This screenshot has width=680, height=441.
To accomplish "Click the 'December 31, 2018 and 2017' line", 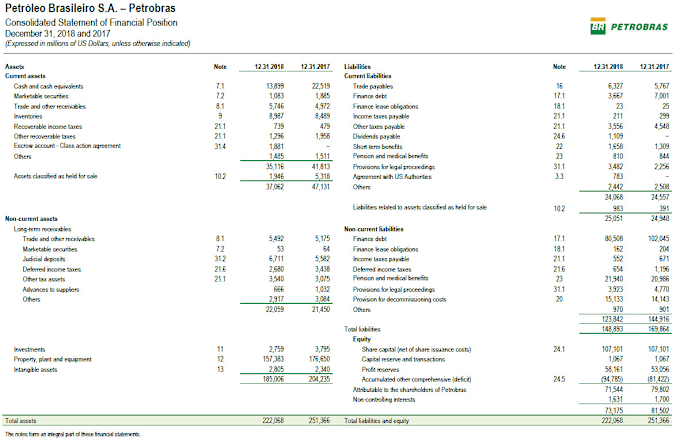I will pos(58,33).
